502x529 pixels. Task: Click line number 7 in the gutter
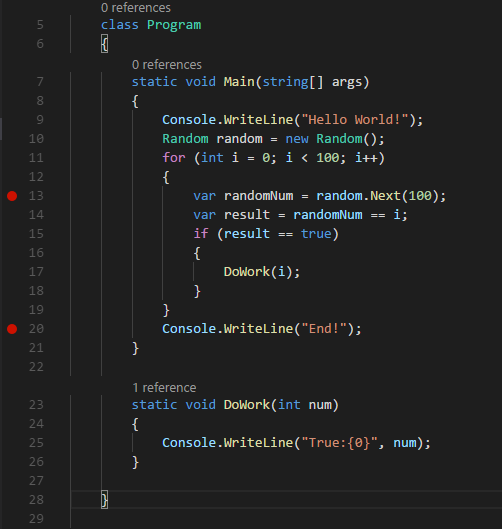(40, 82)
